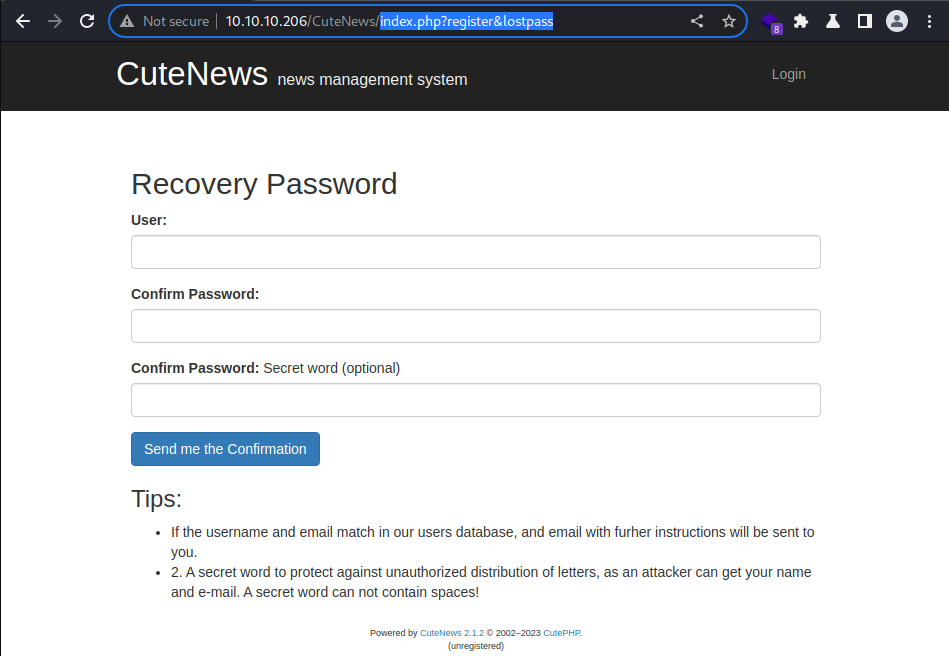The height and width of the screenshot is (656, 949).
Task: Click the Tips: heading
Action: (x=156, y=499)
